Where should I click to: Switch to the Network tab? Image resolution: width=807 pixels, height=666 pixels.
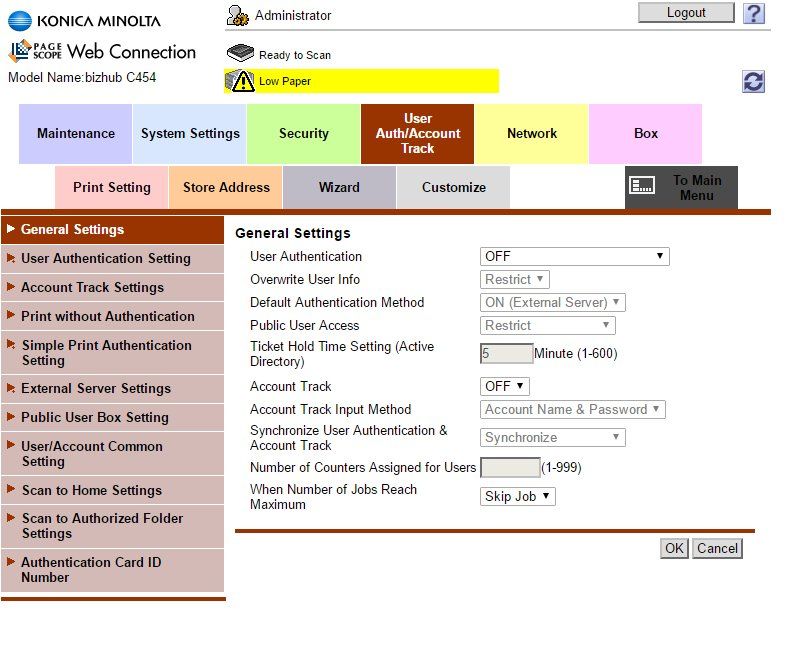532,133
